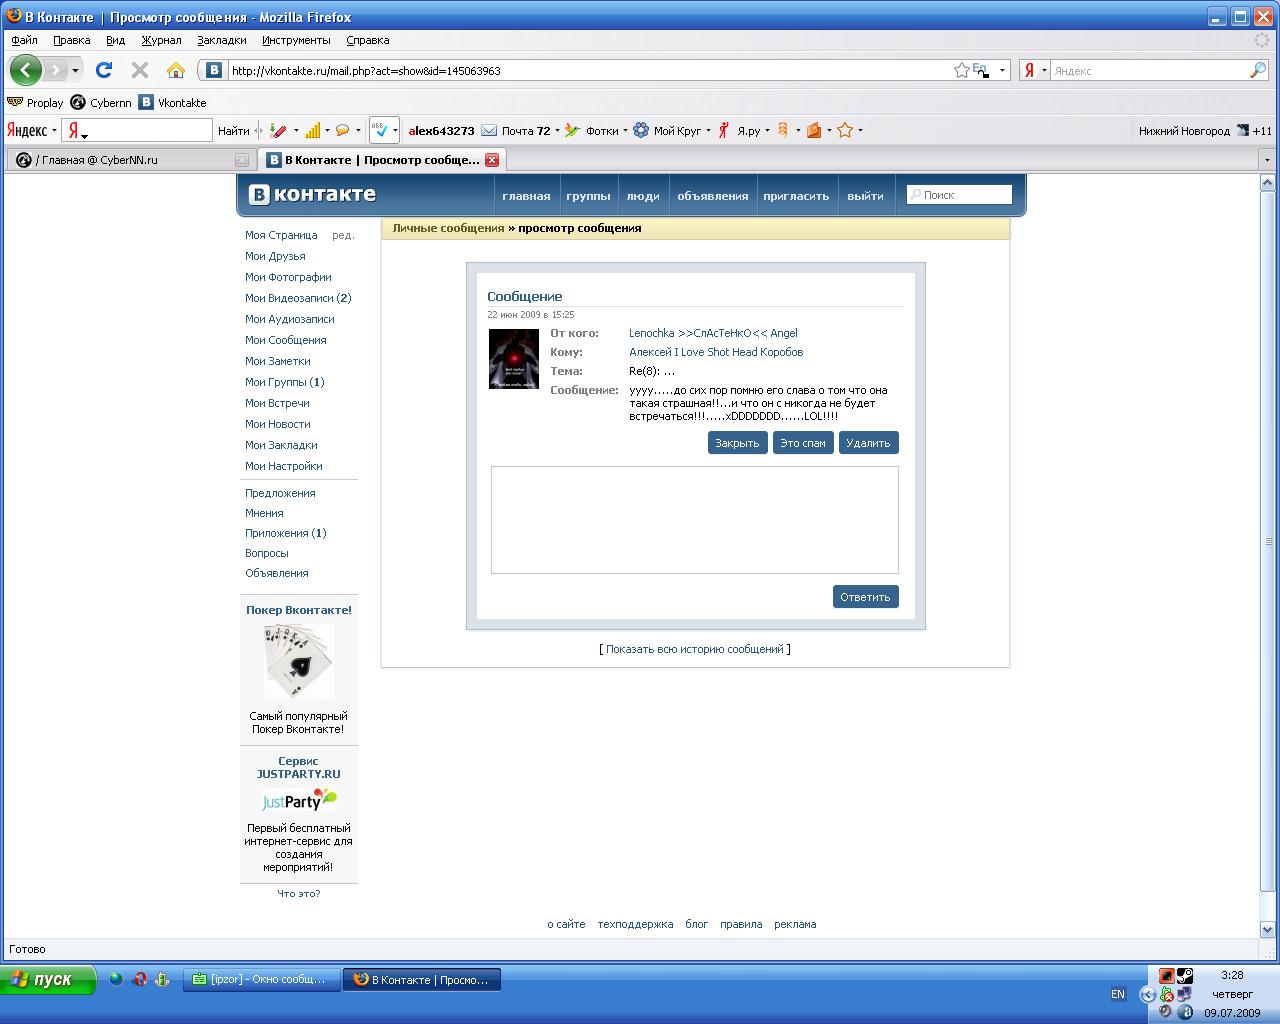The height and width of the screenshot is (1024, 1280).
Task: Click the speech bubble icon in Yandex toolbar
Action: [x=342, y=130]
